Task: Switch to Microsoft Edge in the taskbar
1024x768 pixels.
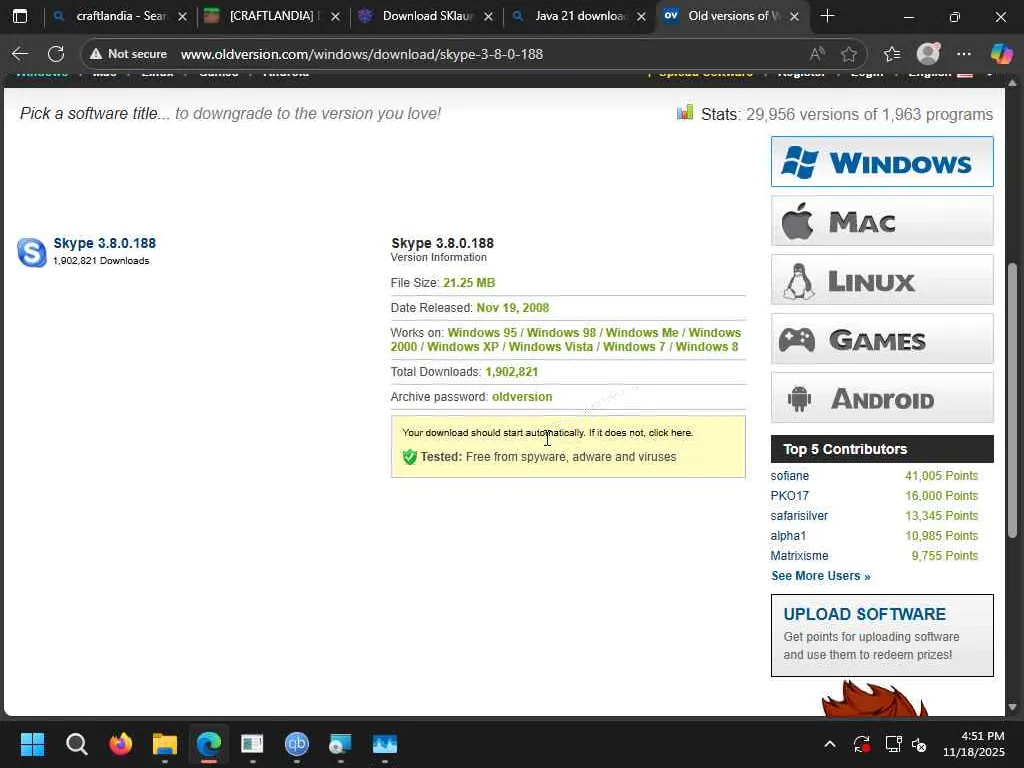Action: (209, 744)
